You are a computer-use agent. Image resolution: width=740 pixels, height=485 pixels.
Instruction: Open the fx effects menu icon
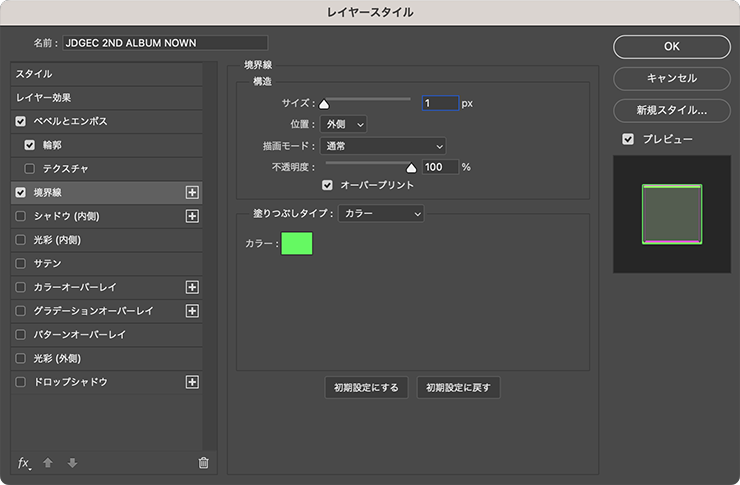(x=25, y=462)
